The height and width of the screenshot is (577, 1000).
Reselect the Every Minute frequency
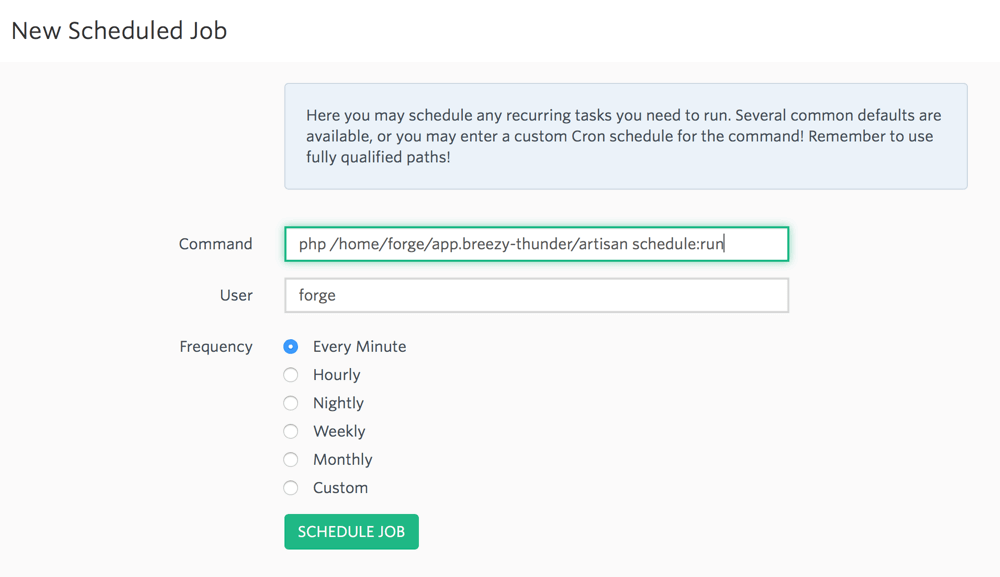click(x=290, y=346)
